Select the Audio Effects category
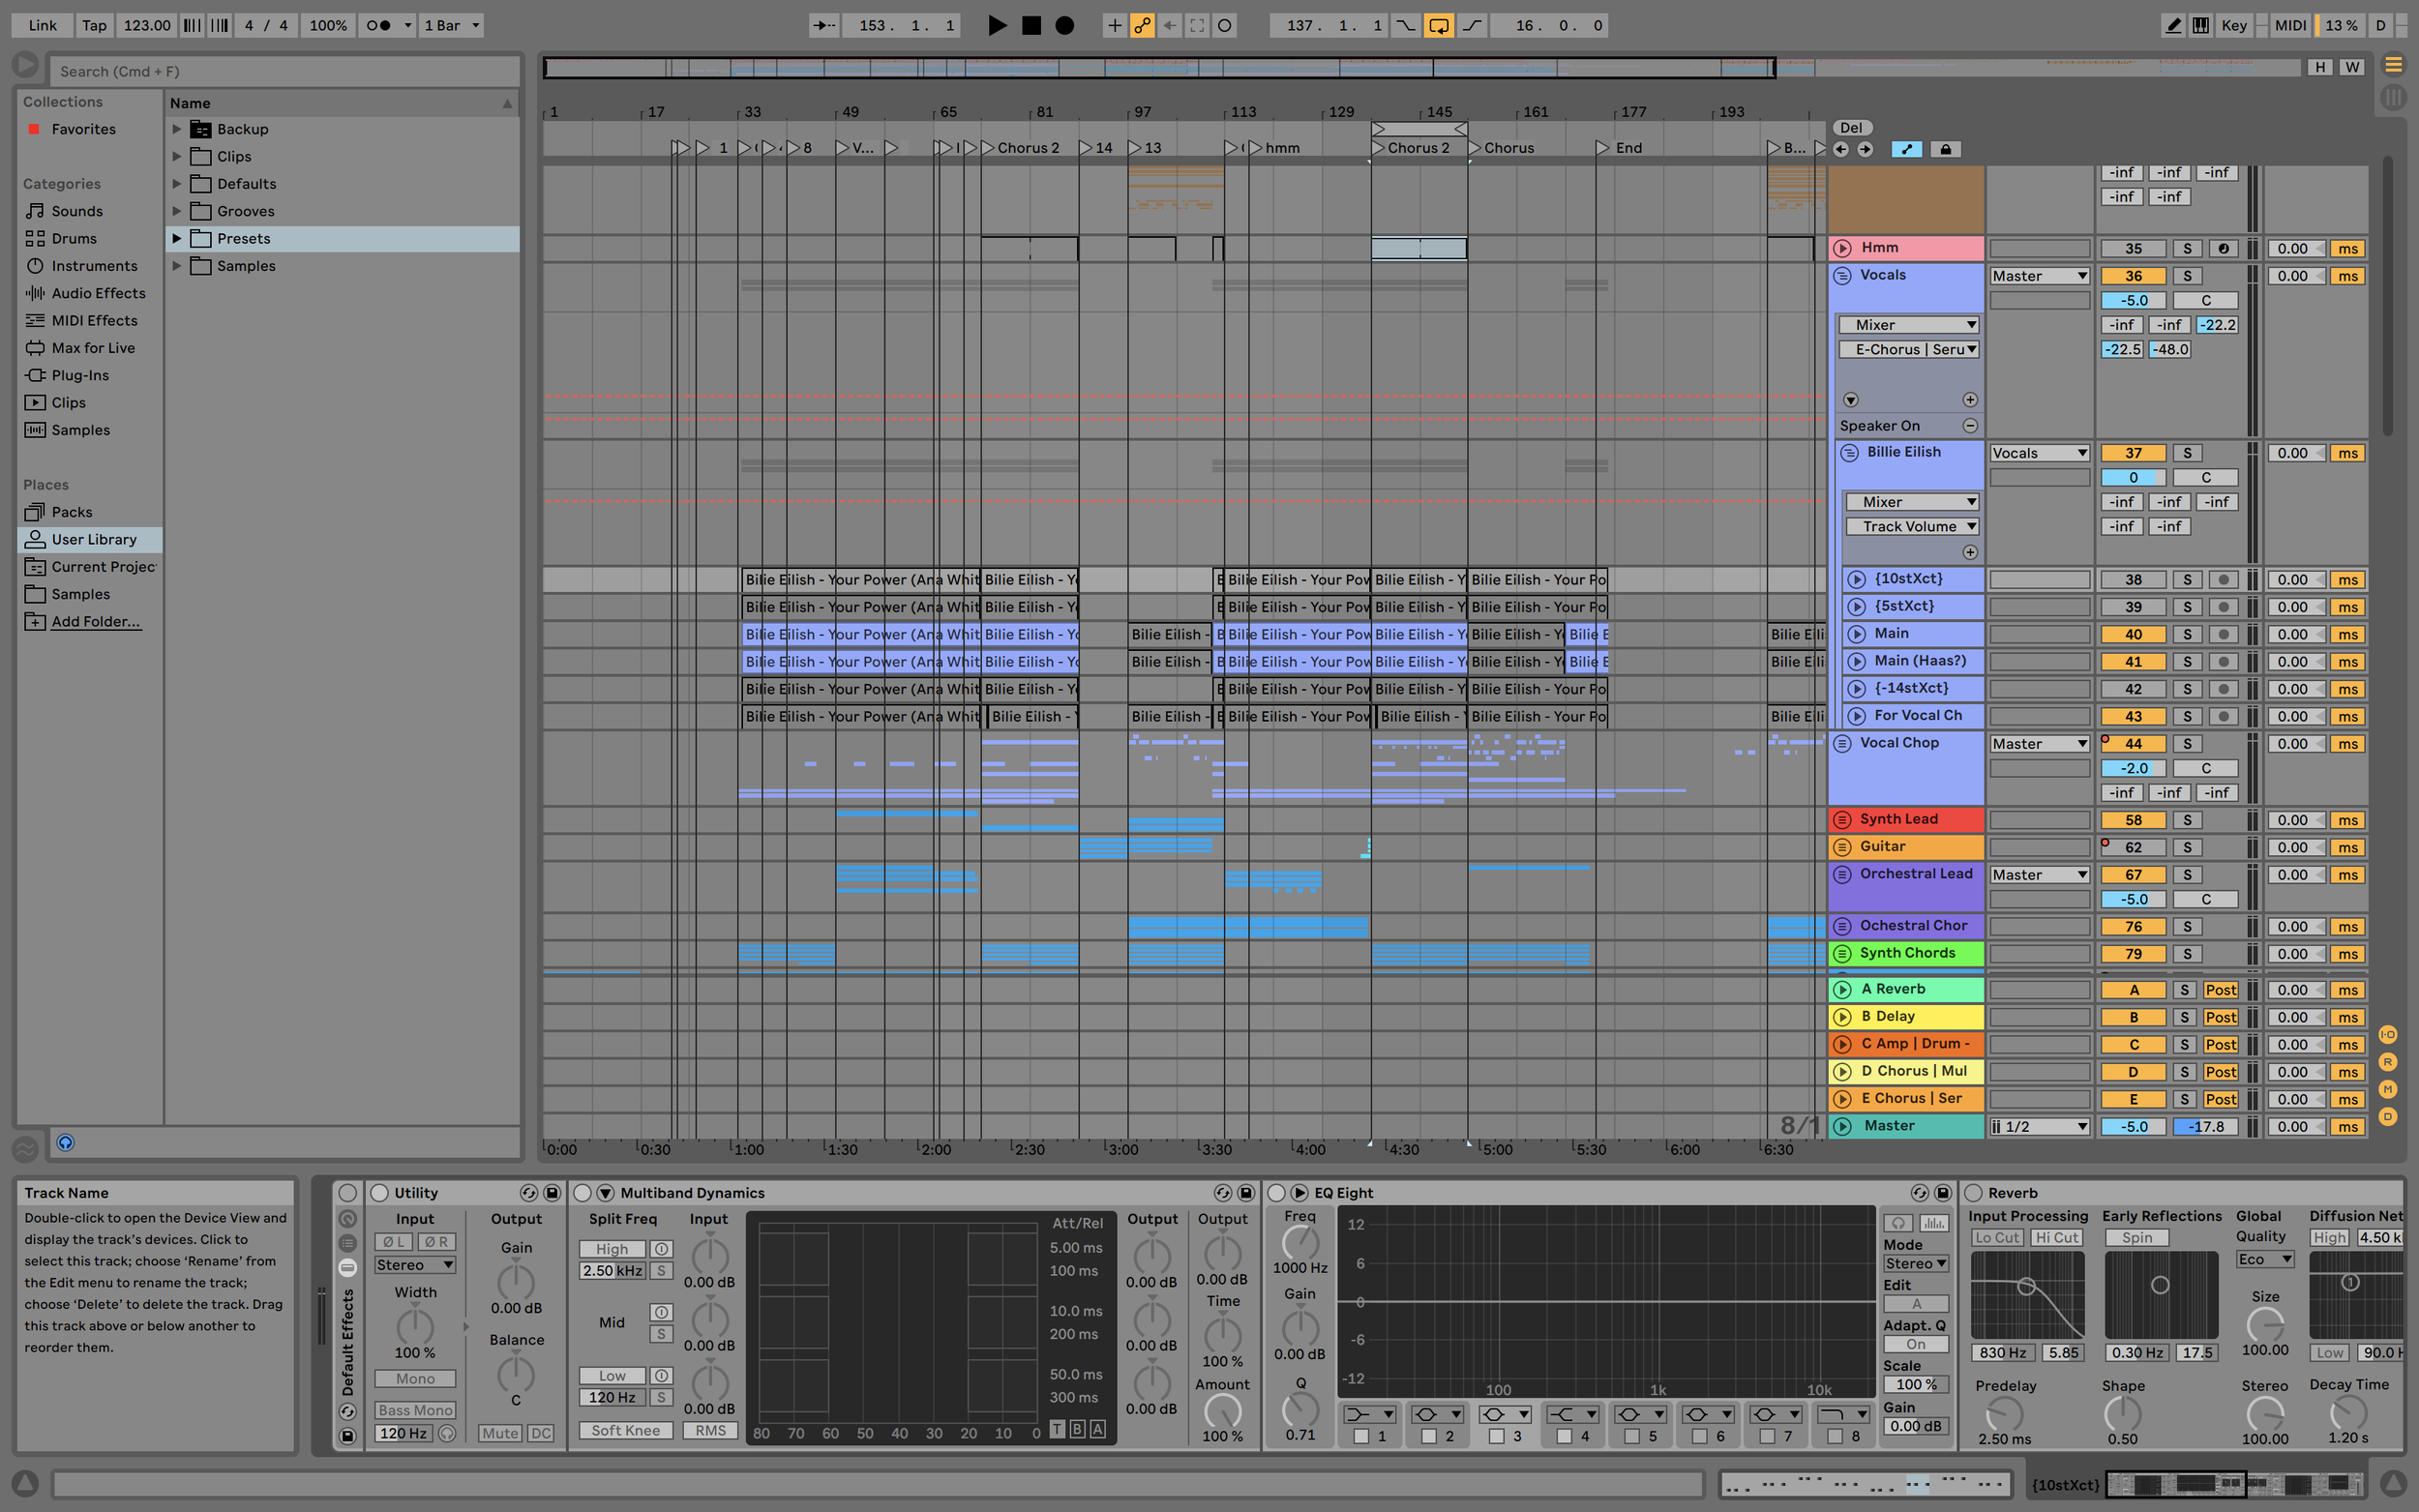Image resolution: width=2419 pixels, height=1512 pixels. [98, 293]
